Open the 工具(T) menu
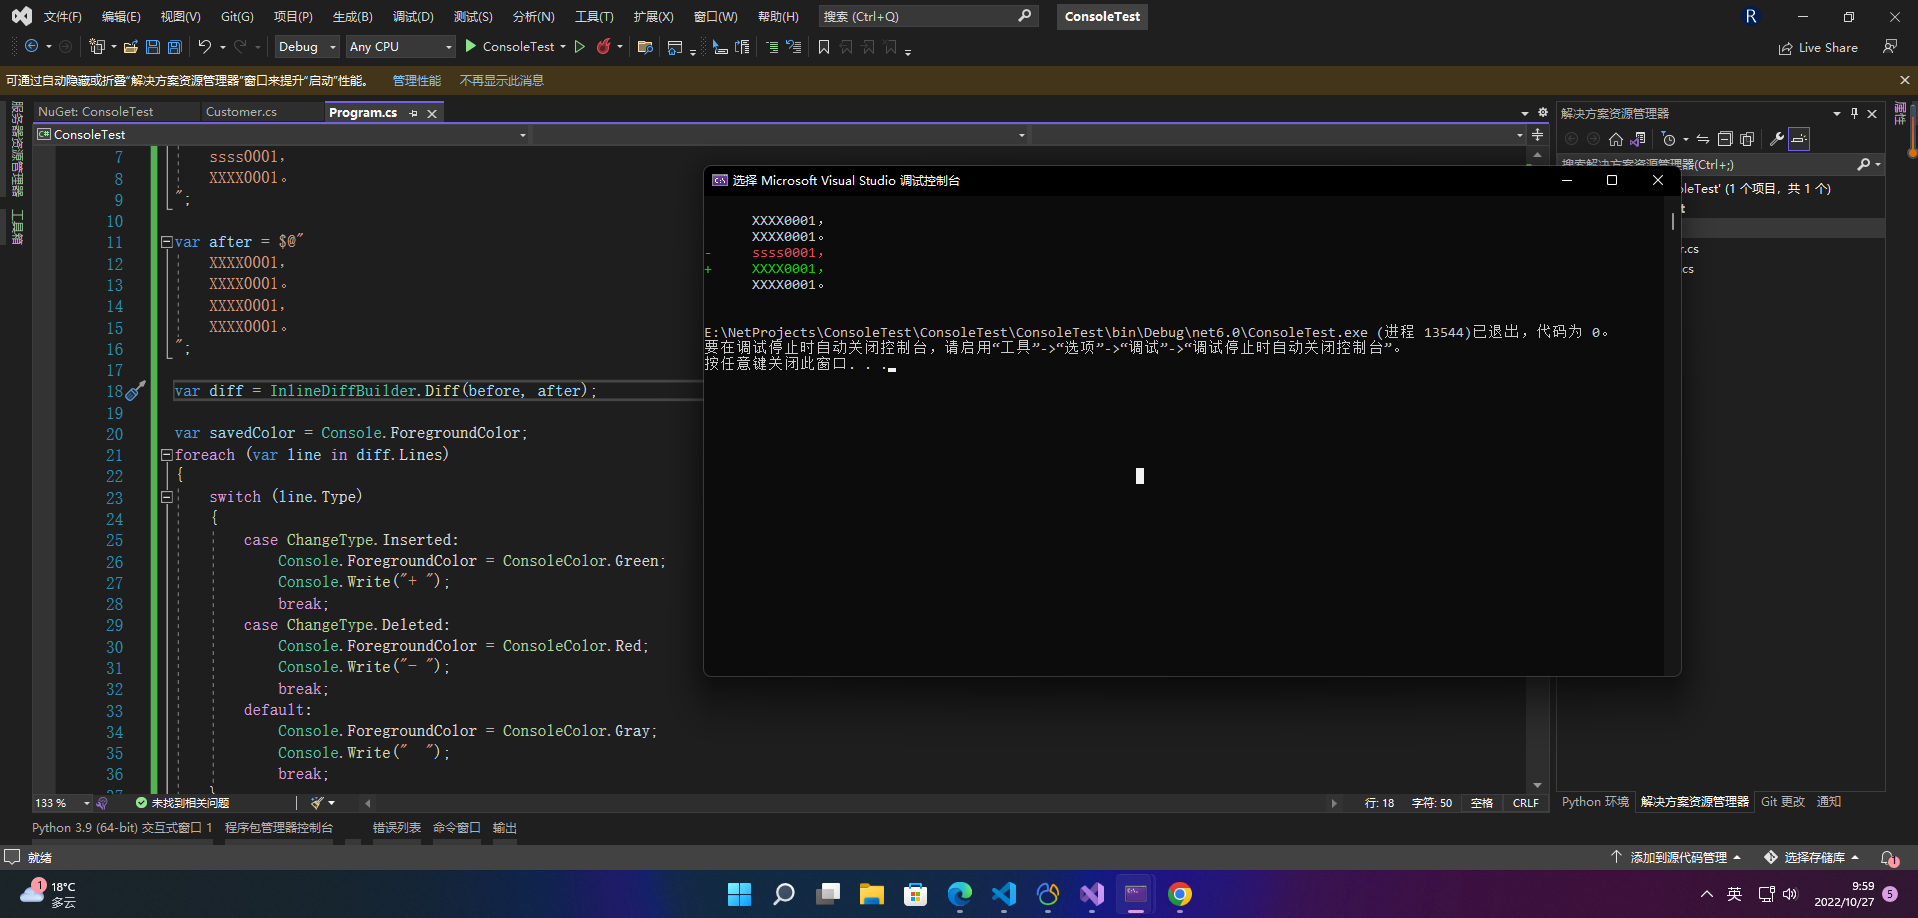 click(594, 17)
